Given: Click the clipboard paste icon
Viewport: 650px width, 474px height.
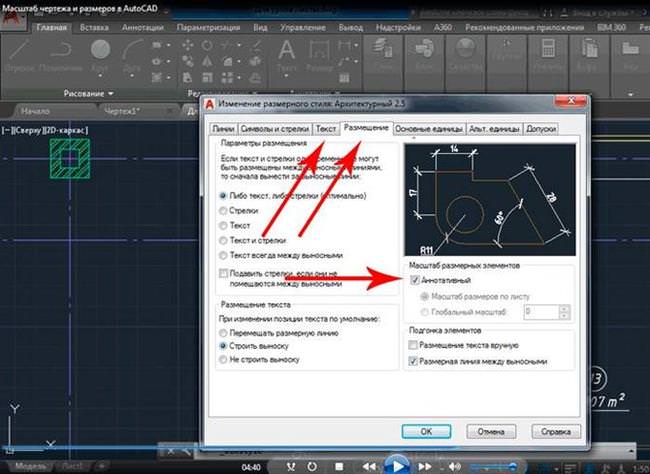Looking at the screenshot, I should tap(589, 48).
